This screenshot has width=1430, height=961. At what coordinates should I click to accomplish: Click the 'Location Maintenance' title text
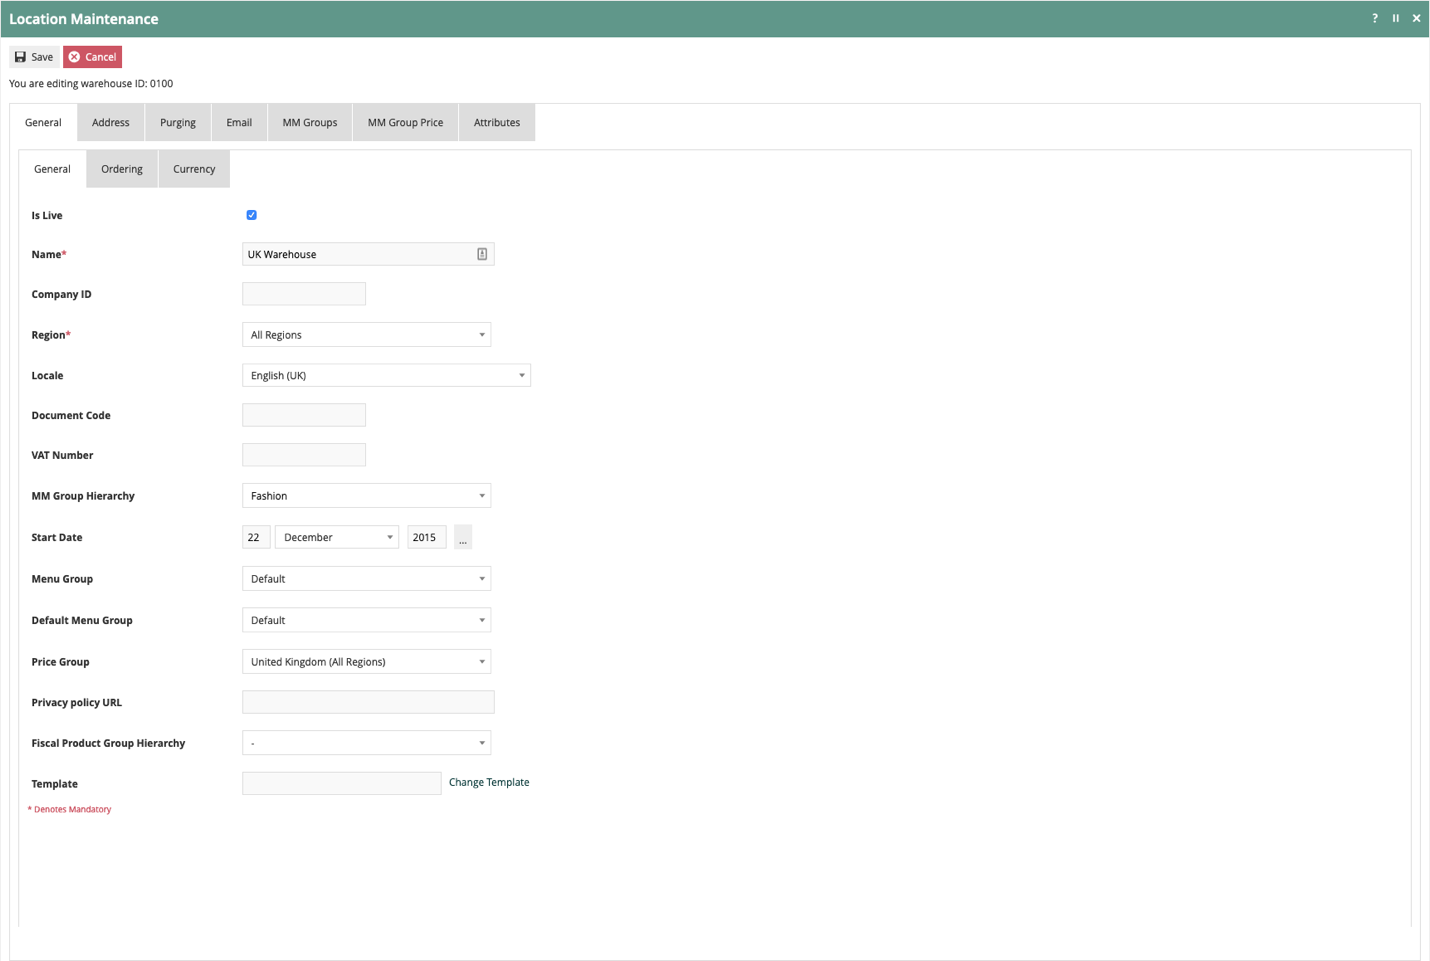tap(84, 19)
